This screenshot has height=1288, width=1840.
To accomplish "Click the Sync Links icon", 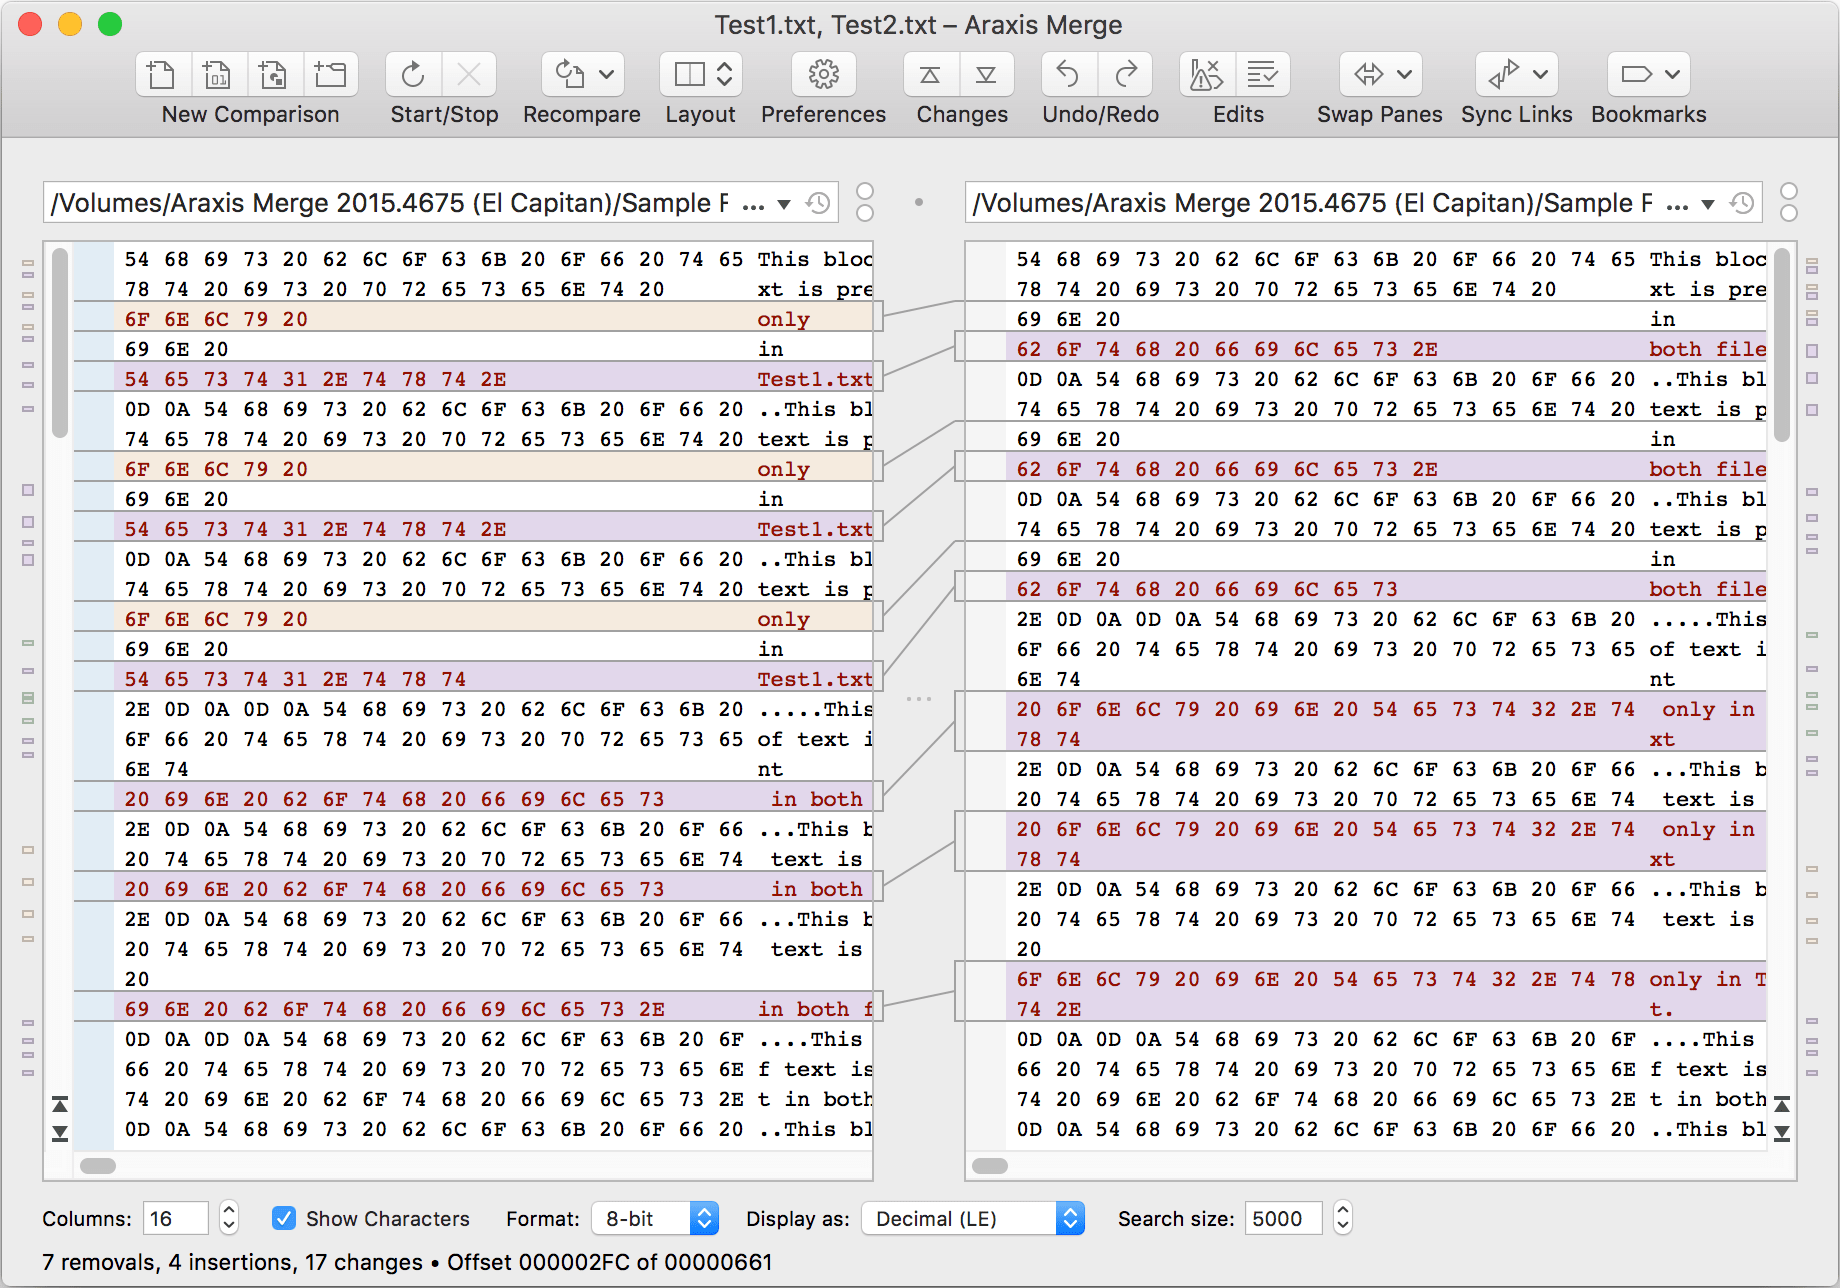I will (x=1506, y=74).
